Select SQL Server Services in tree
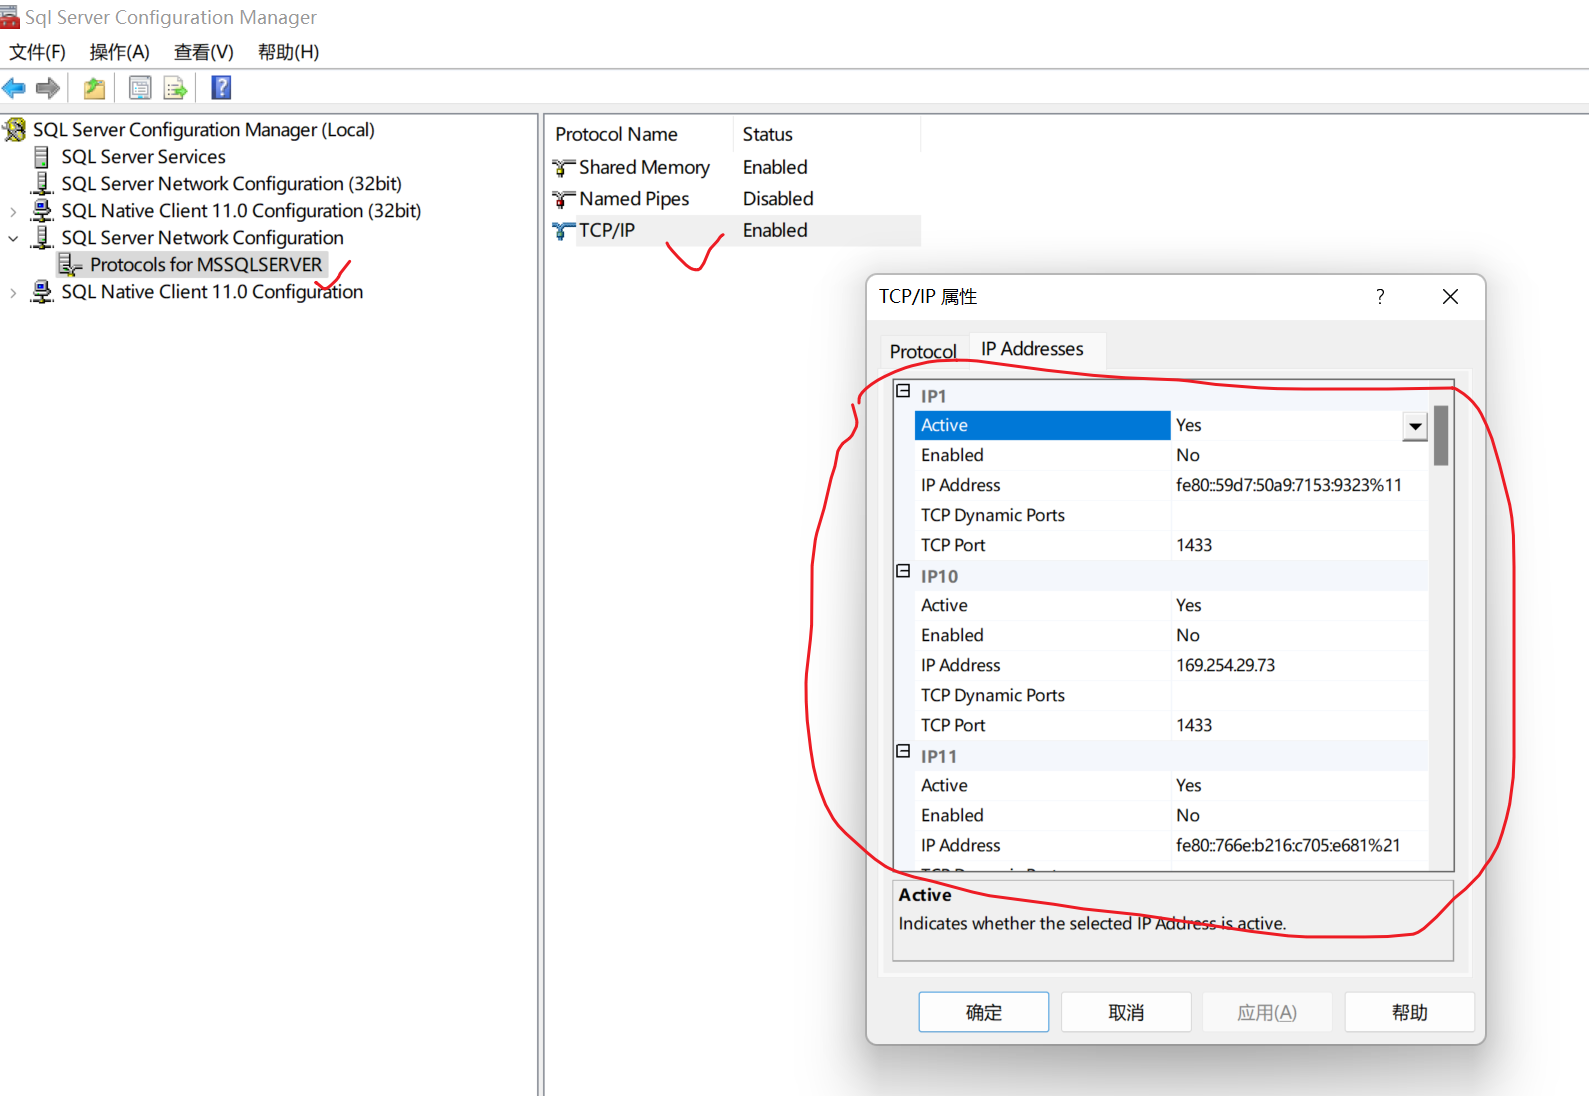The width and height of the screenshot is (1589, 1096). pyautogui.click(x=143, y=157)
